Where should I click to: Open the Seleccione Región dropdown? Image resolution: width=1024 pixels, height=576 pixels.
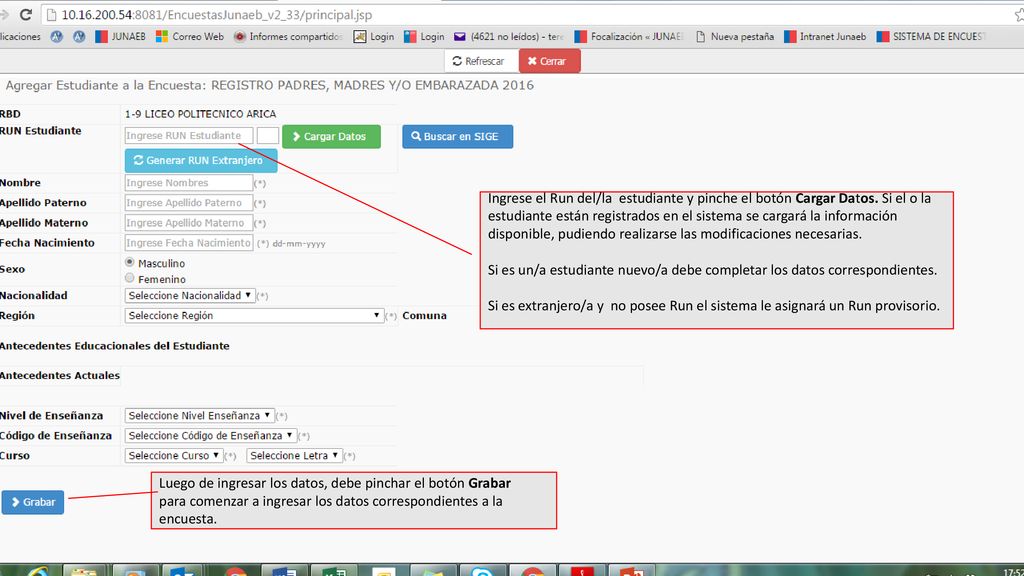pos(253,315)
